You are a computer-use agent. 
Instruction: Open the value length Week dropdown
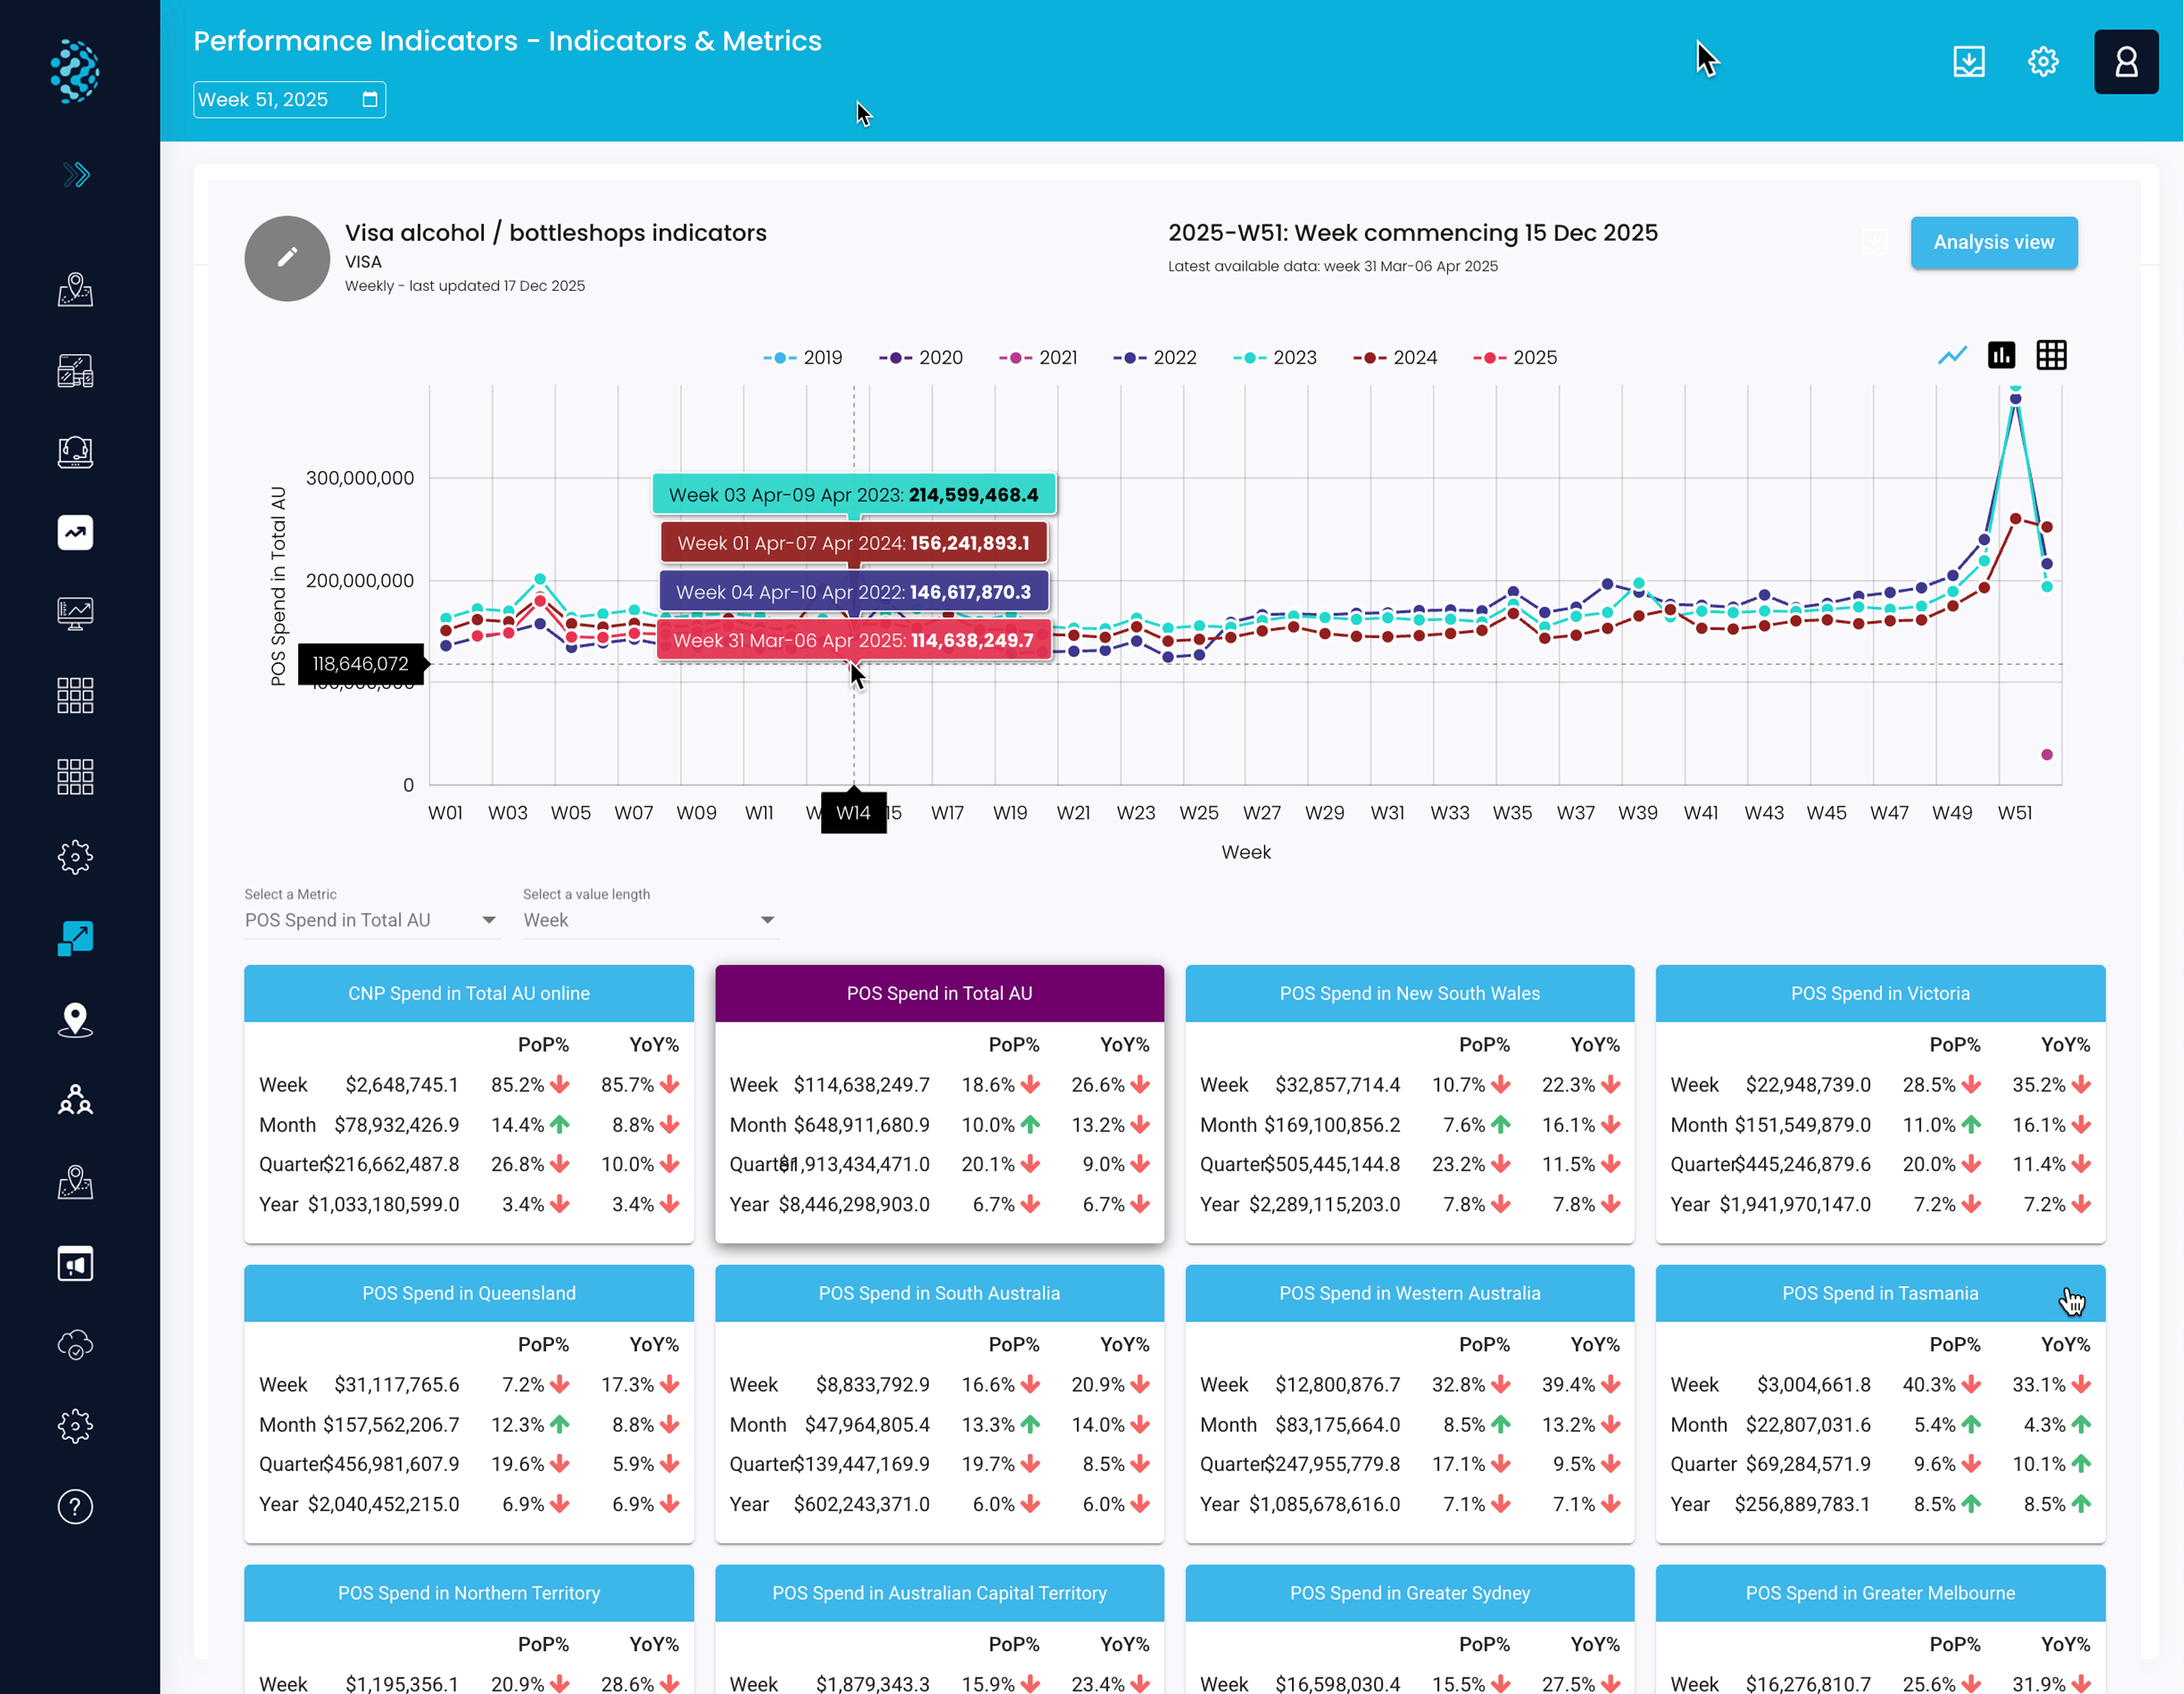click(x=650, y=920)
